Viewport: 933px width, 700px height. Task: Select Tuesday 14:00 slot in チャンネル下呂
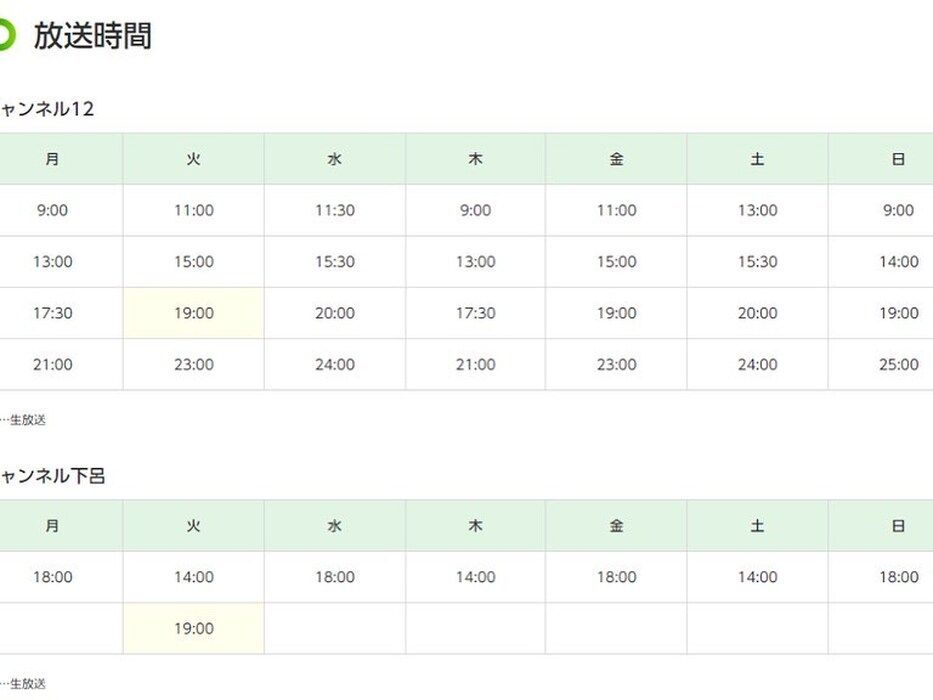point(193,577)
